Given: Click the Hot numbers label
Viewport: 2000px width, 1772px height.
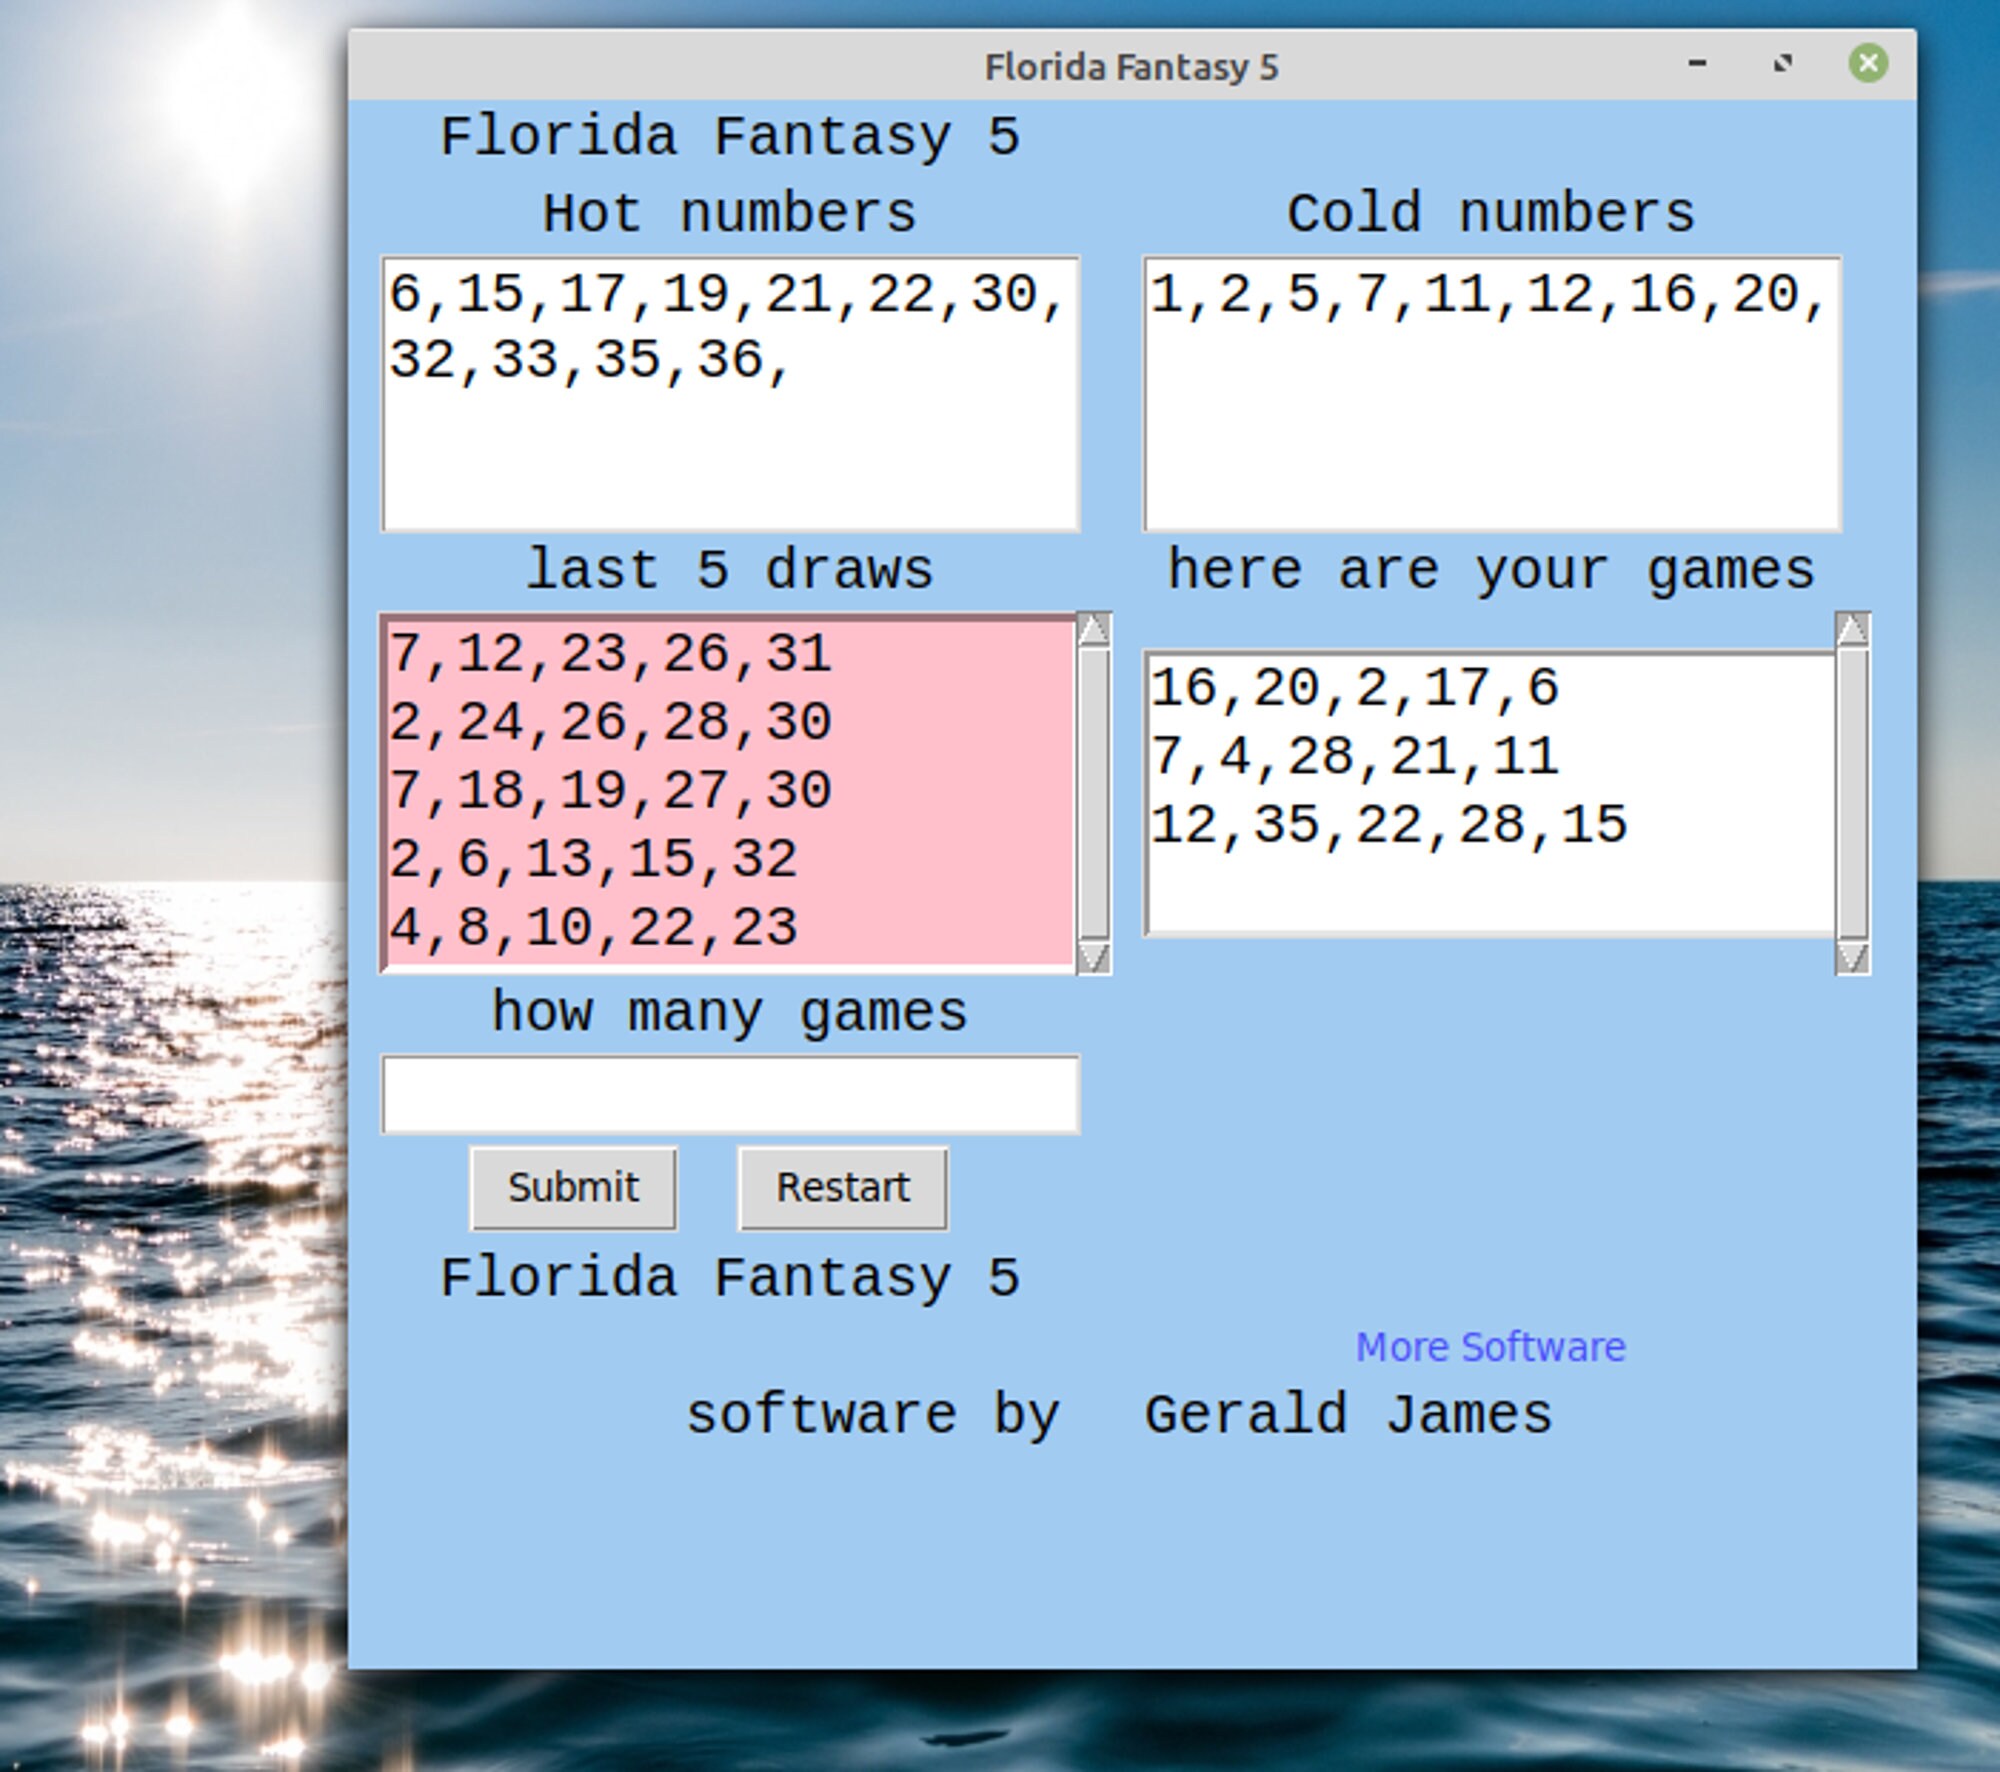Looking at the screenshot, I should pos(729,213).
